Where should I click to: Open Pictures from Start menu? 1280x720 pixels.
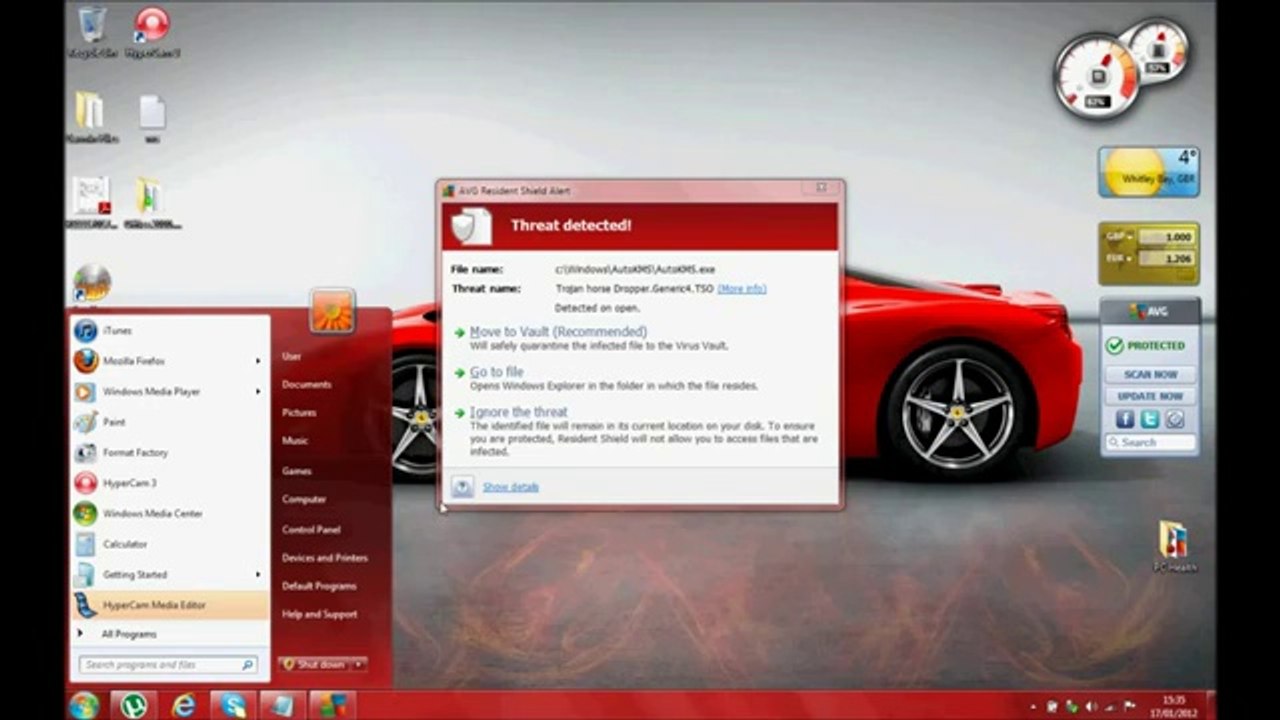299,413
